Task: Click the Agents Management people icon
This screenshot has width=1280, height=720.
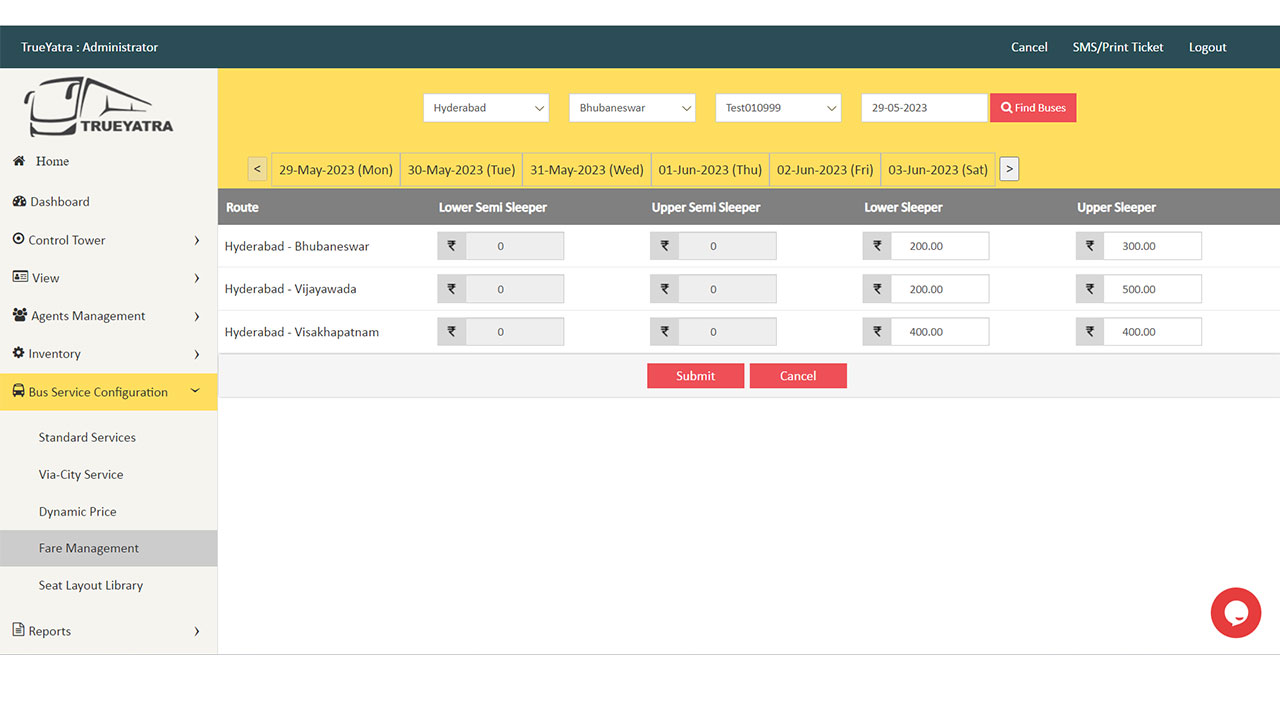Action: (20, 316)
